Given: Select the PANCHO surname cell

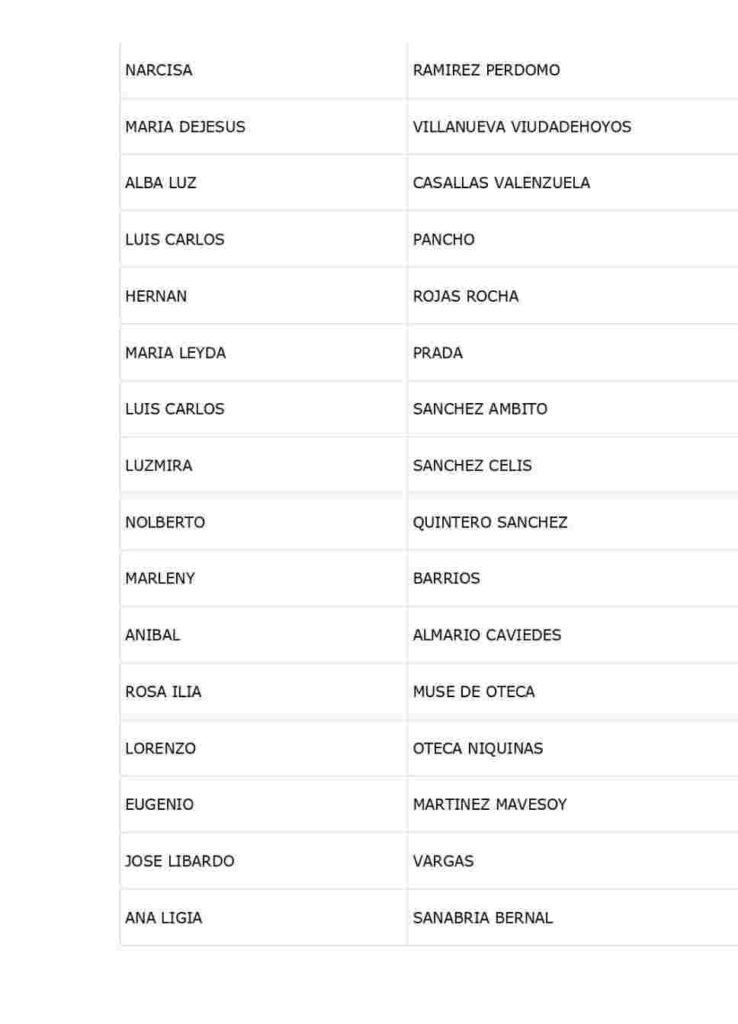Looking at the screenshot, I should pyautogui.click(x=573, y=240).
